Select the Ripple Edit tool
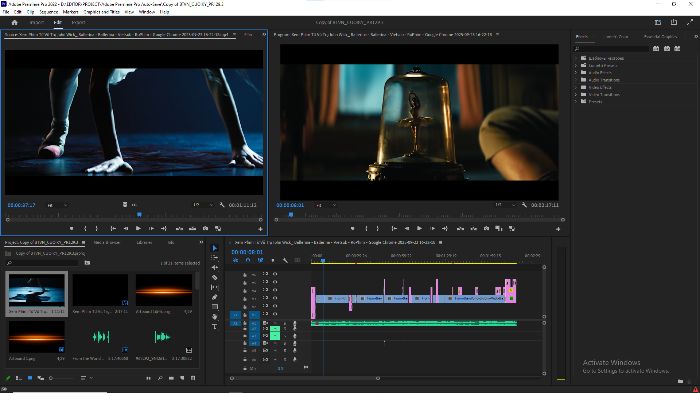 coord(215,268)
